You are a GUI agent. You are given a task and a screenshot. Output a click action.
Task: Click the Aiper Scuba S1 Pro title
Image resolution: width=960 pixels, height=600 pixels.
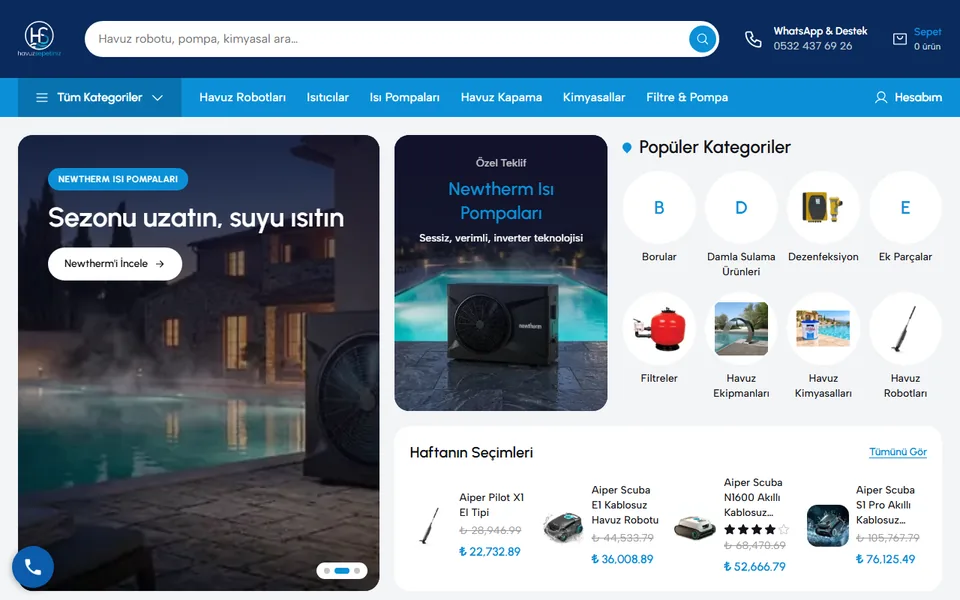tap(885, 505)
